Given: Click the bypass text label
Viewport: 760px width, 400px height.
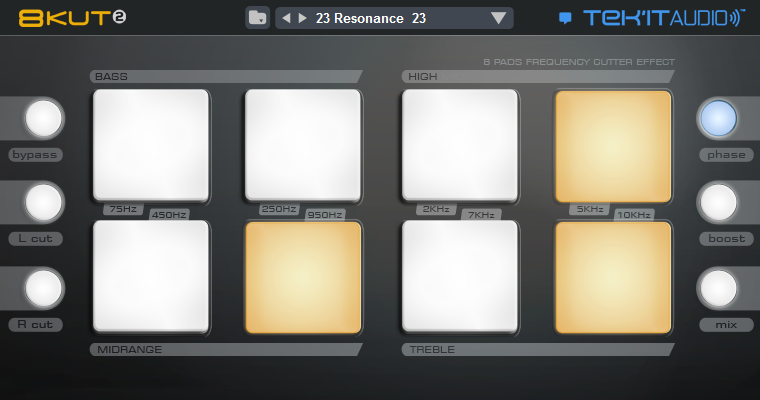Looking at the screenshot, I should point(35,155).
